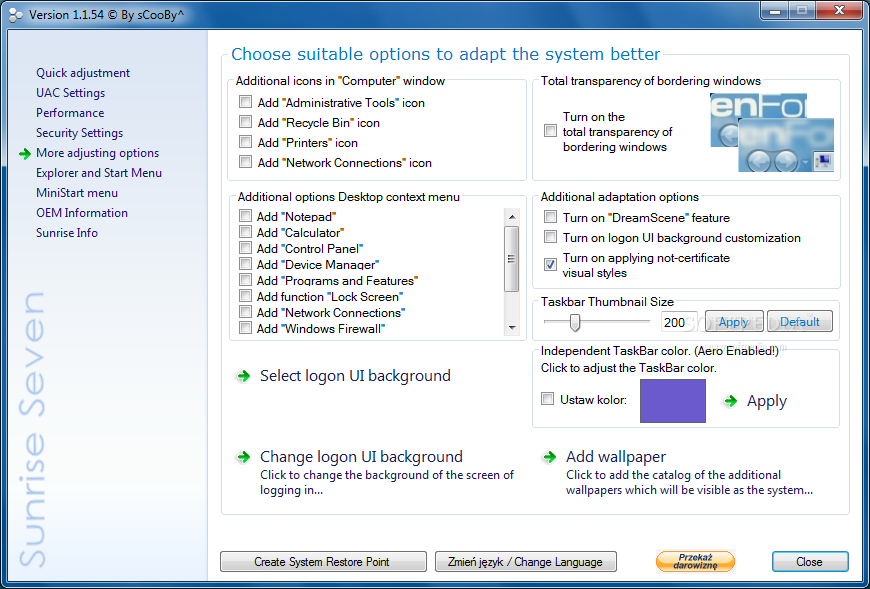Reset thumbnail size with Default button
Image resolution: width=870 pixels, height=589 pixels.
[x=800, y=322]
